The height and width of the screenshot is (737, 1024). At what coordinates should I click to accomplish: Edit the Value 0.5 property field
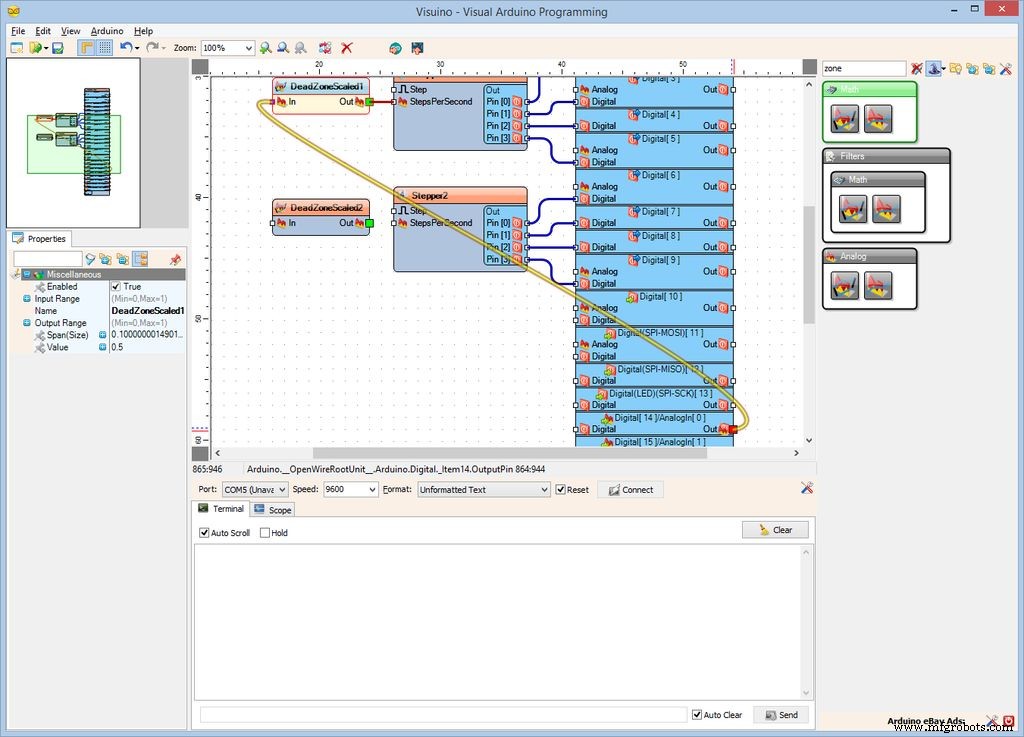[x=140, y=347]
